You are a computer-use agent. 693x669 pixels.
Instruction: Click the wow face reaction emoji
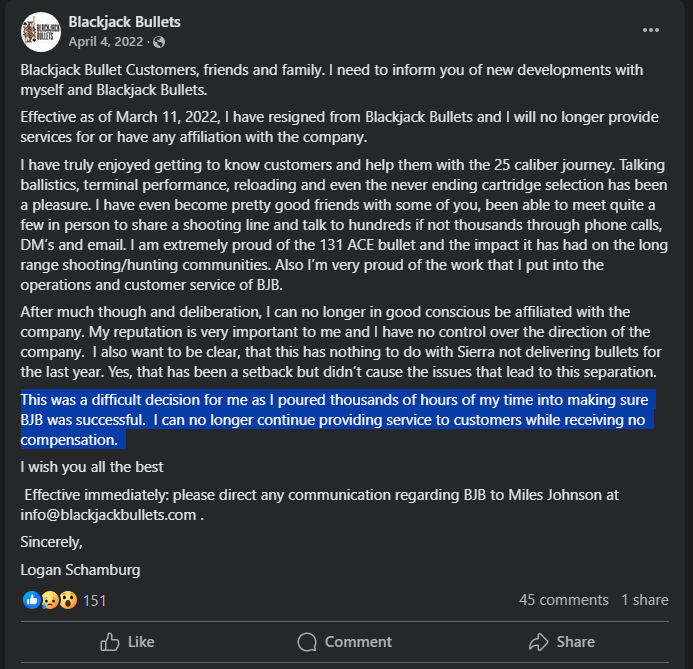click(x=66, y=600)
